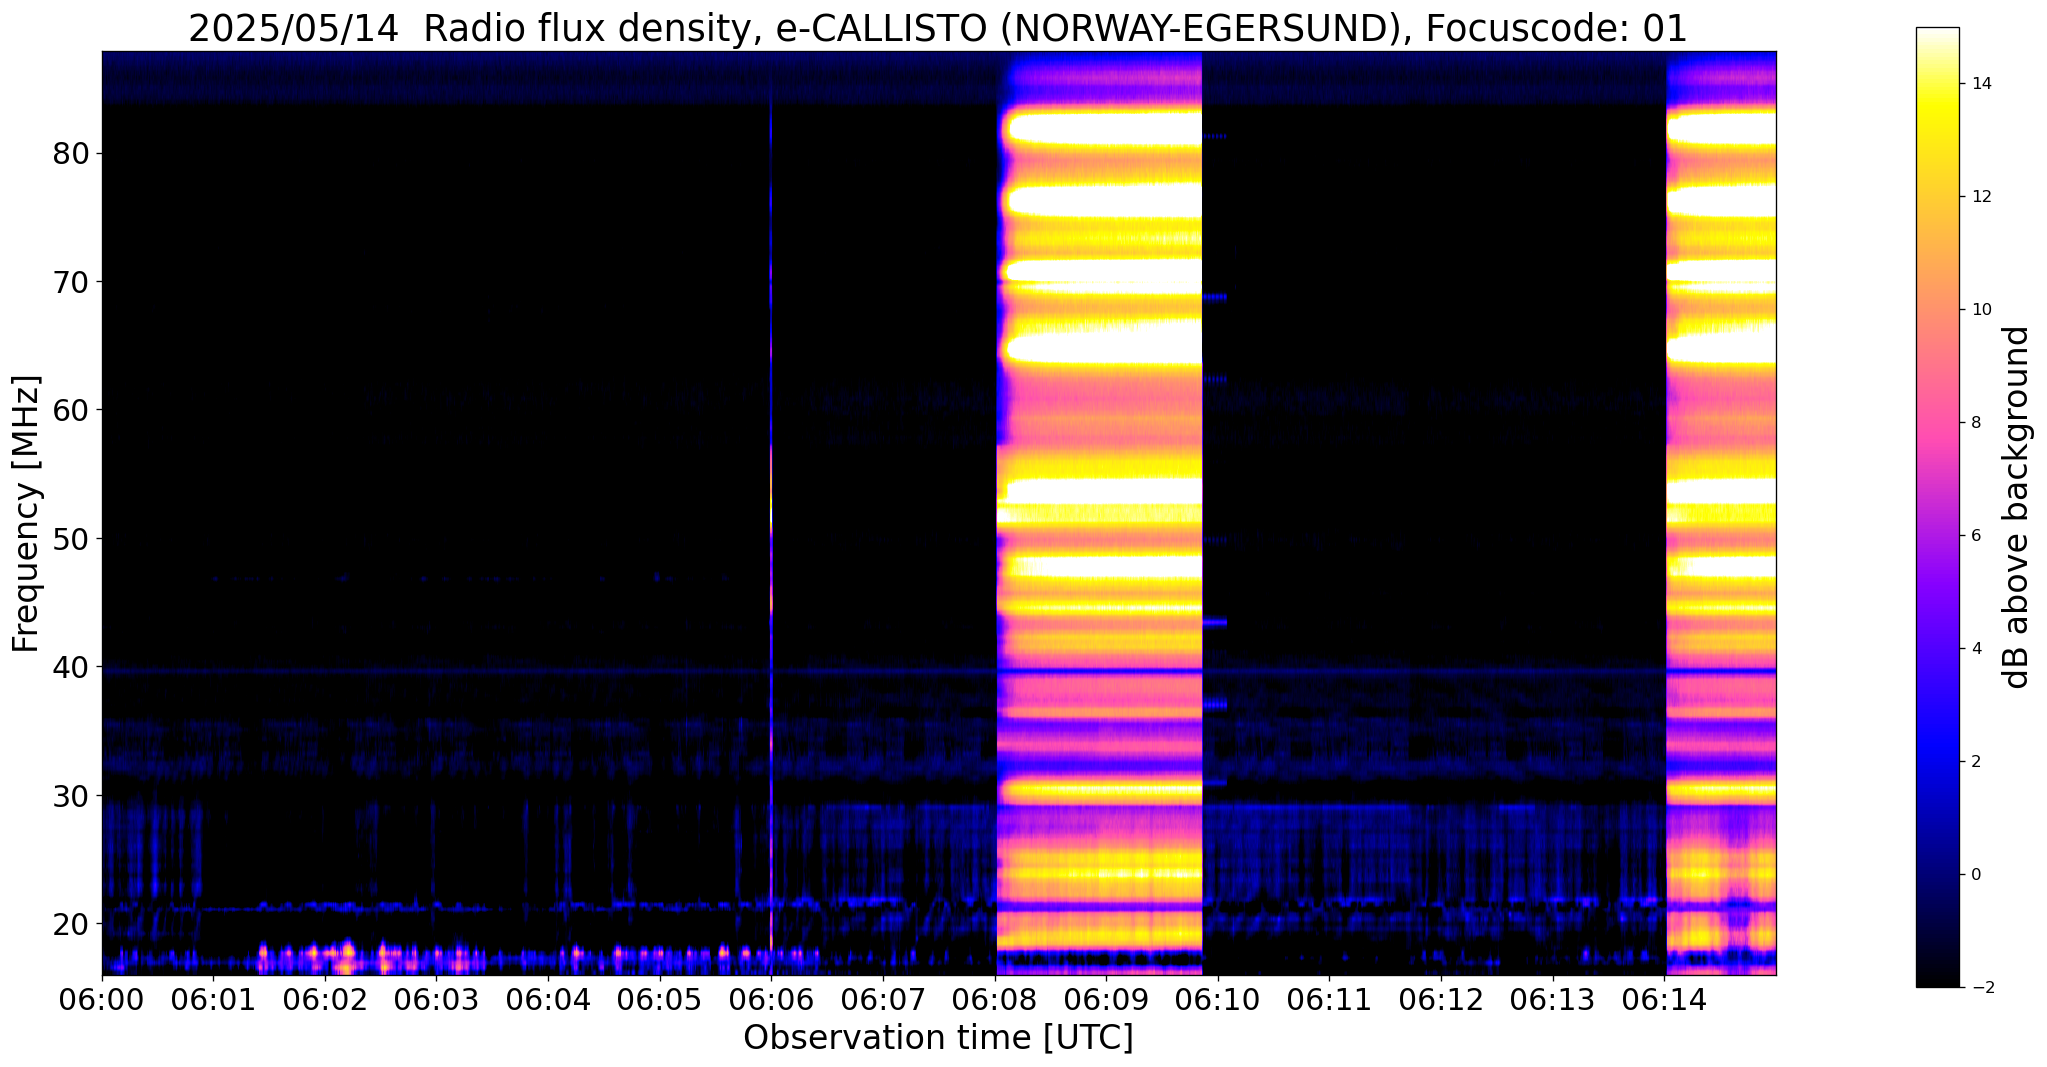Image resolution: width=2047 pixels, height=1067 pixels.
Task: Click the yellow region of the colorbar near 13
Action: 1937,140
